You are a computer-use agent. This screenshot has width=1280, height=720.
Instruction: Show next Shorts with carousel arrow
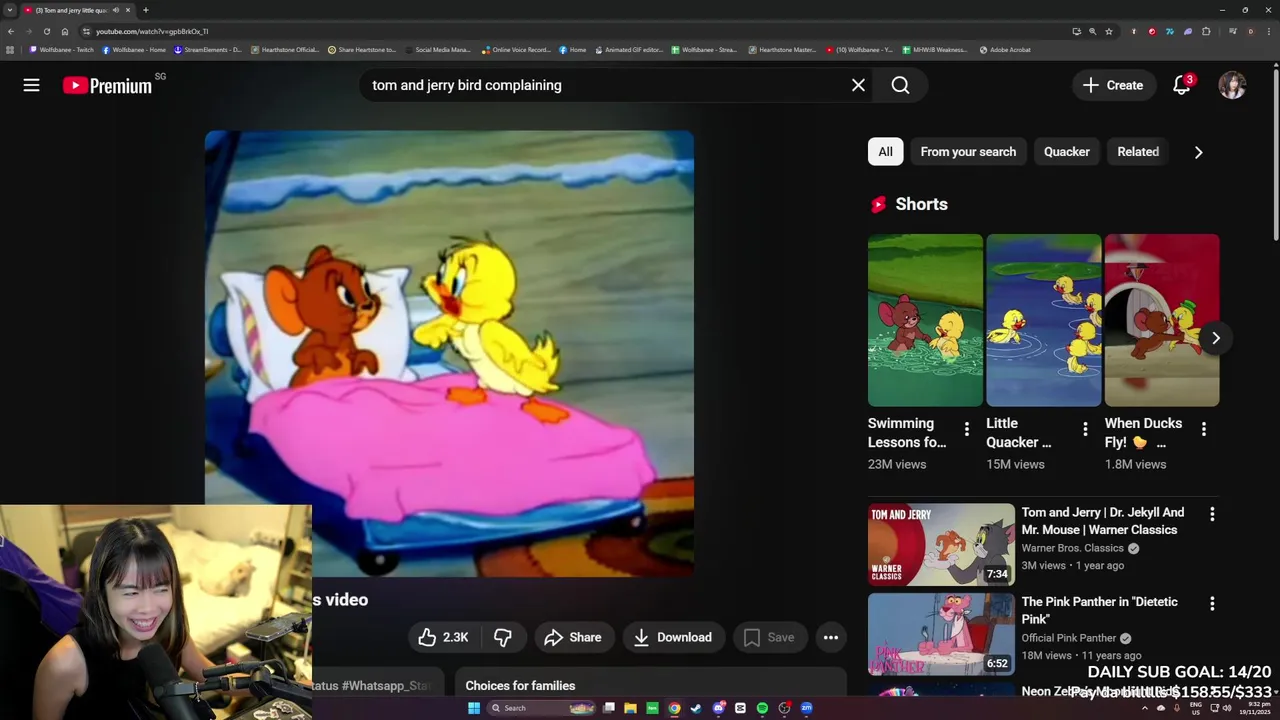[1215, 338]
